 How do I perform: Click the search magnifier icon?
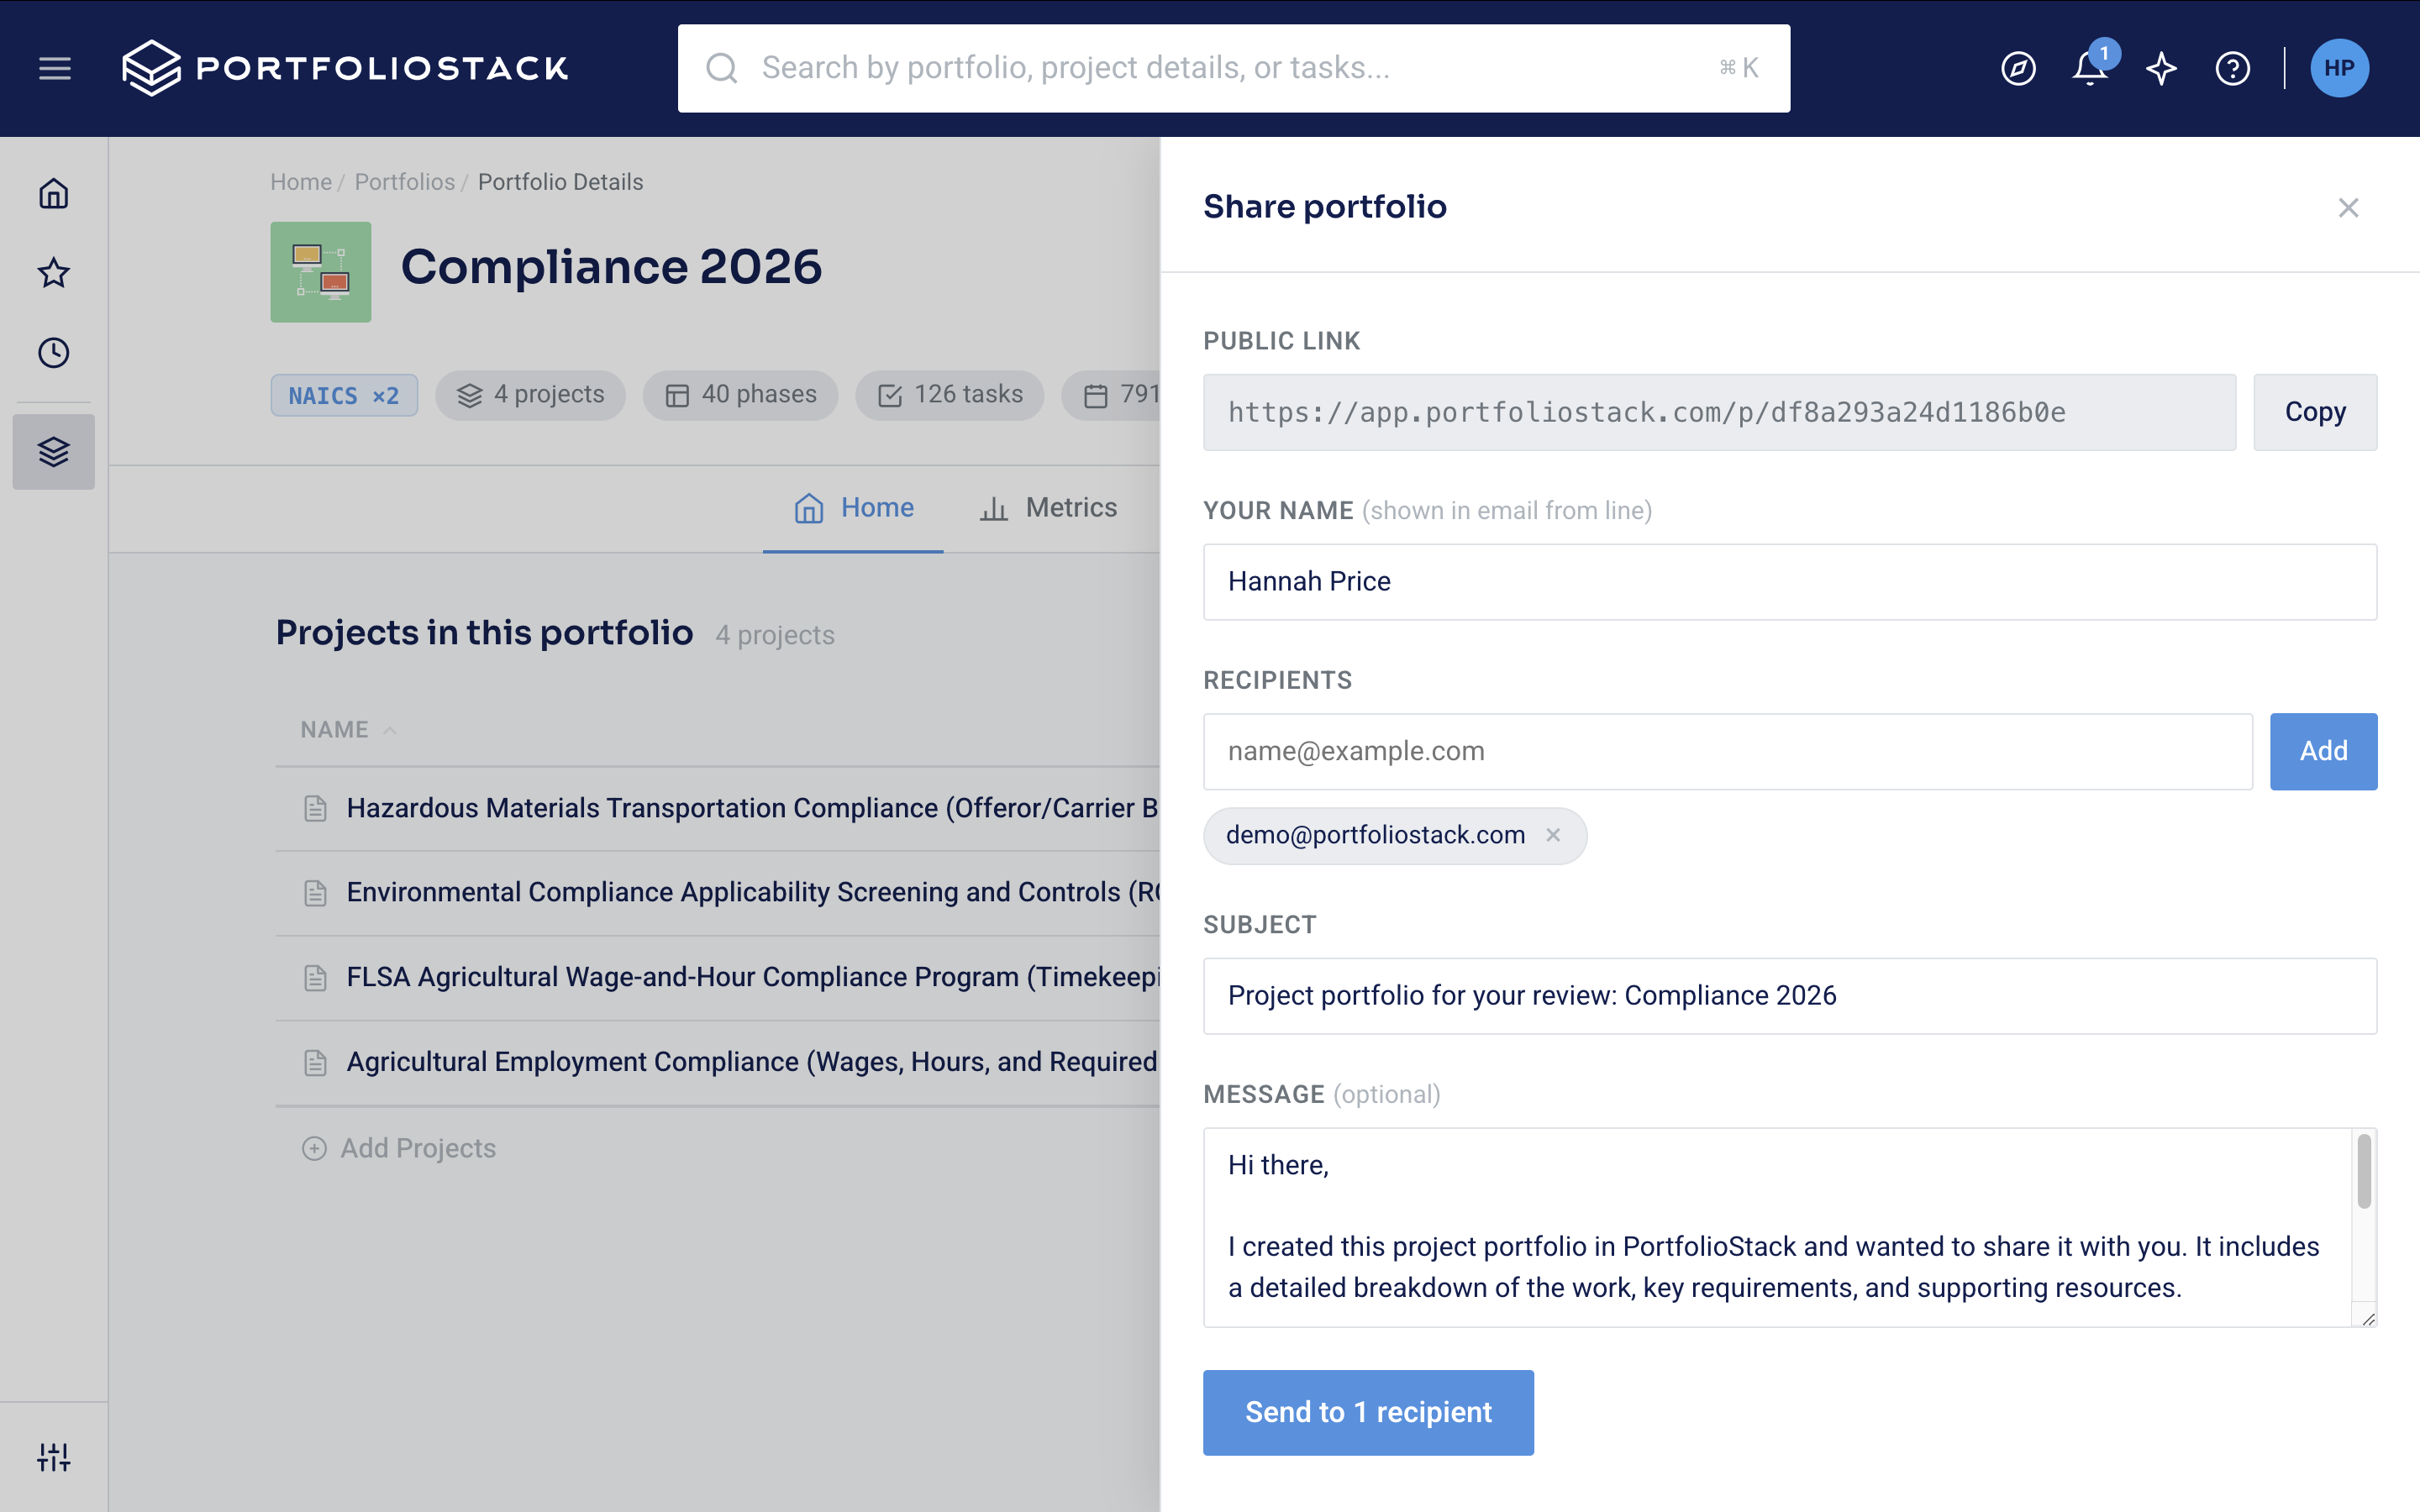tap(721, 68)
